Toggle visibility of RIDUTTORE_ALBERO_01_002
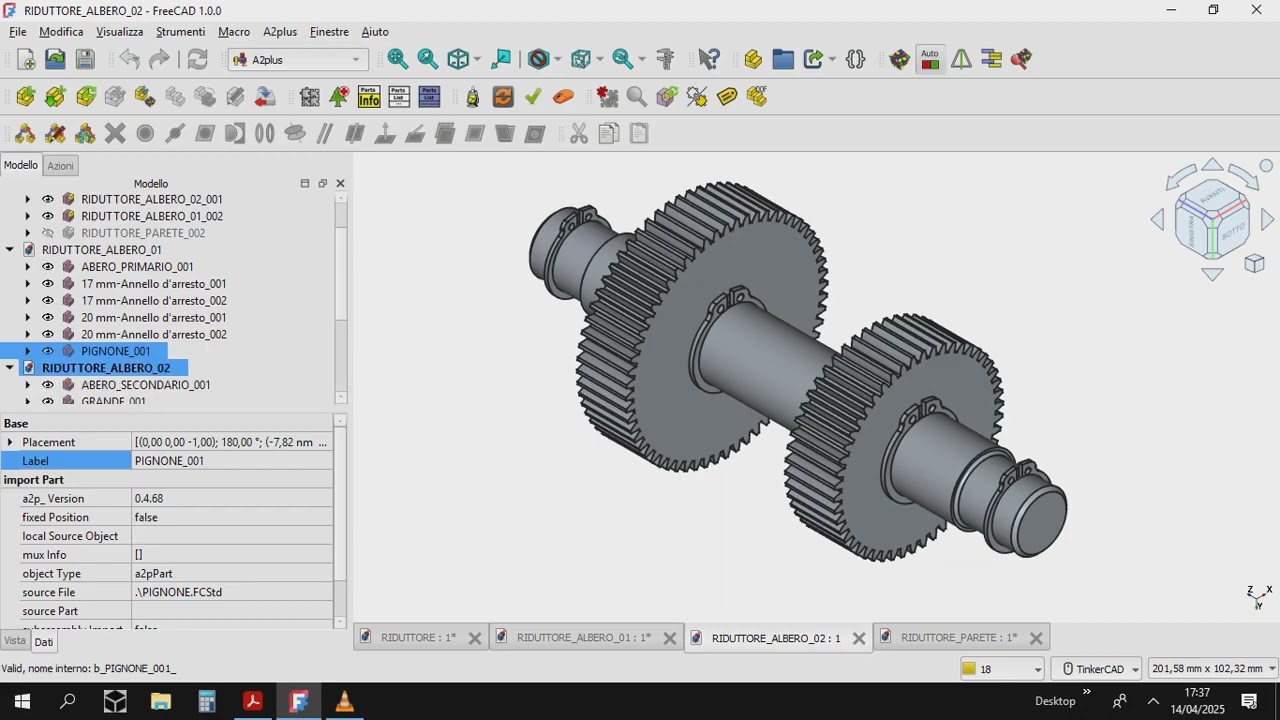Viewport: 1280px width, 720px height. 47,216
